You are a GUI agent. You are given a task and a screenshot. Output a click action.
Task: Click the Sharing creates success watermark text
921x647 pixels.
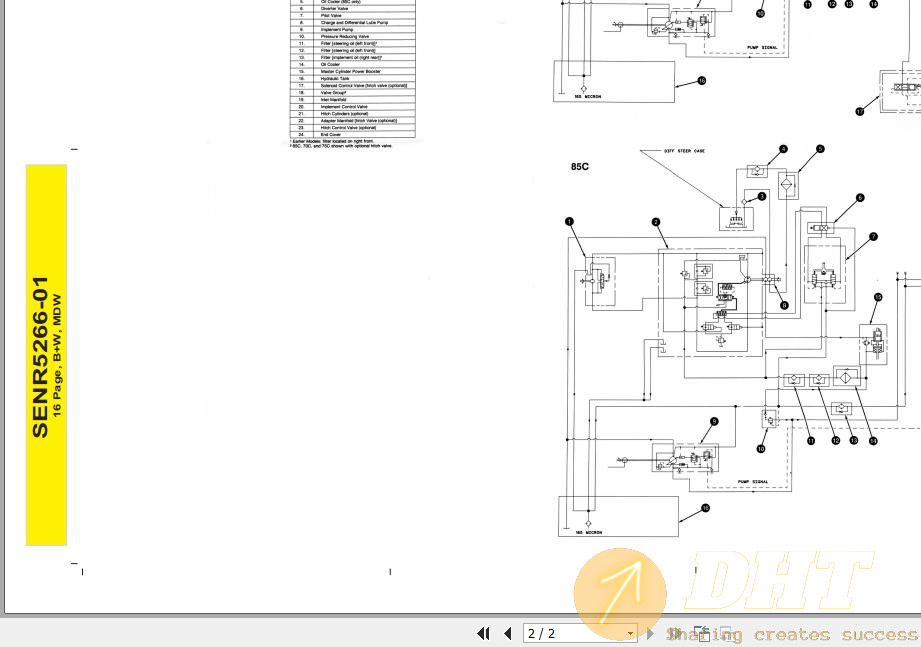[x=790, y=634]
